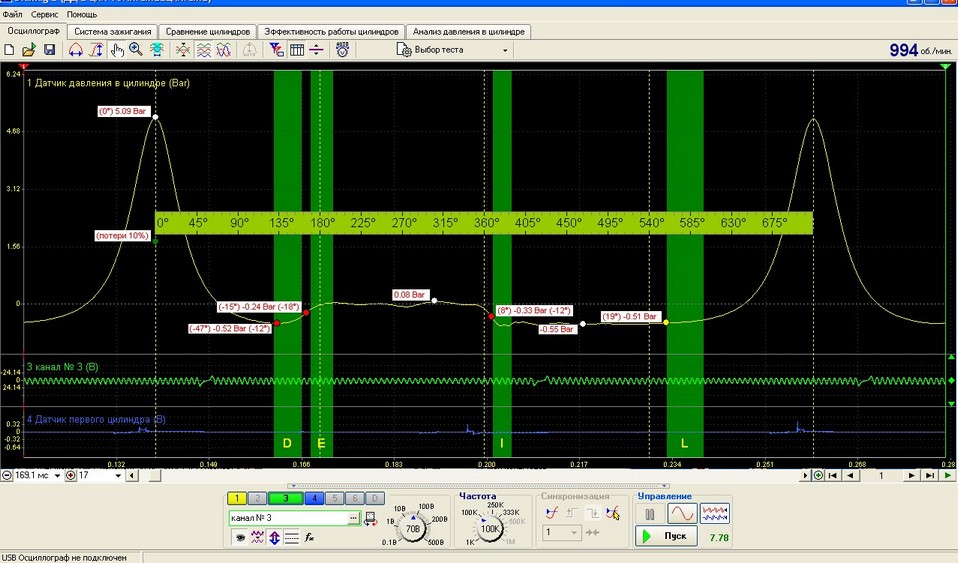The width and height of the screenshot is (958, 563).
Task: Select the magnifier zoom tool
Action: click(x=136, y=50)
